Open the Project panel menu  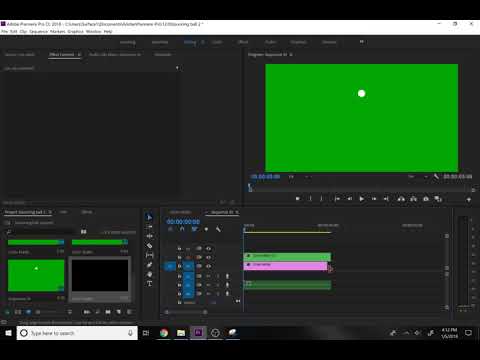[x=50, y=212]
